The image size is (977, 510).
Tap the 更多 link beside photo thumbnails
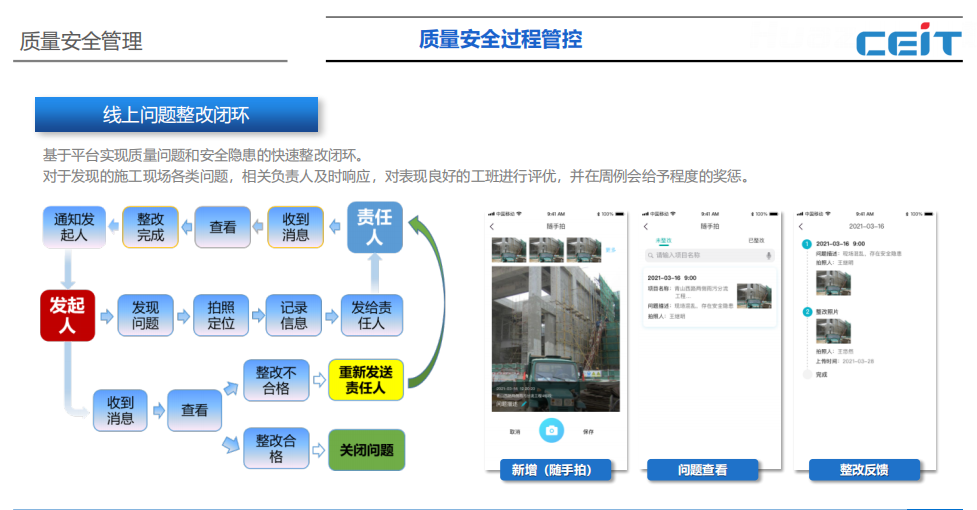(x=611, y=250)
